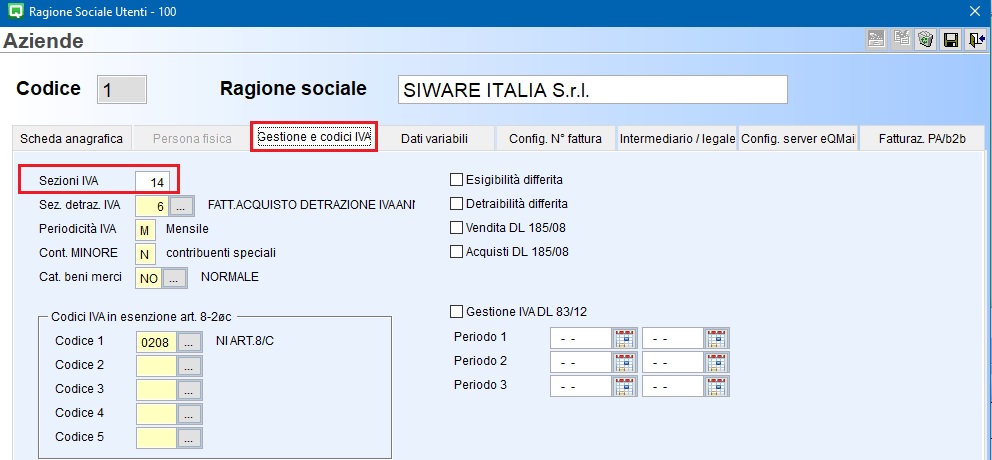Open the lookup button beside Sez. detraz. IVA
The height and width of the screenshot is (460, 992).
click(x=181, y=206)
